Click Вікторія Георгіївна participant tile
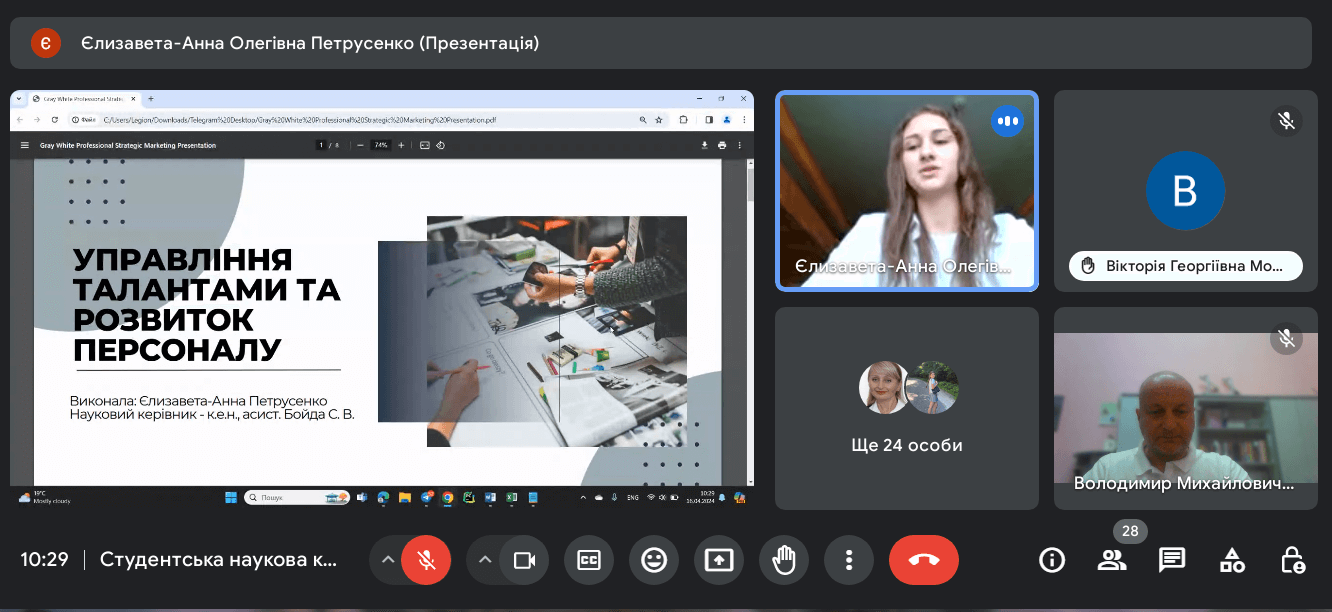Viewport: 1332px width, 612px height. 1185,190
